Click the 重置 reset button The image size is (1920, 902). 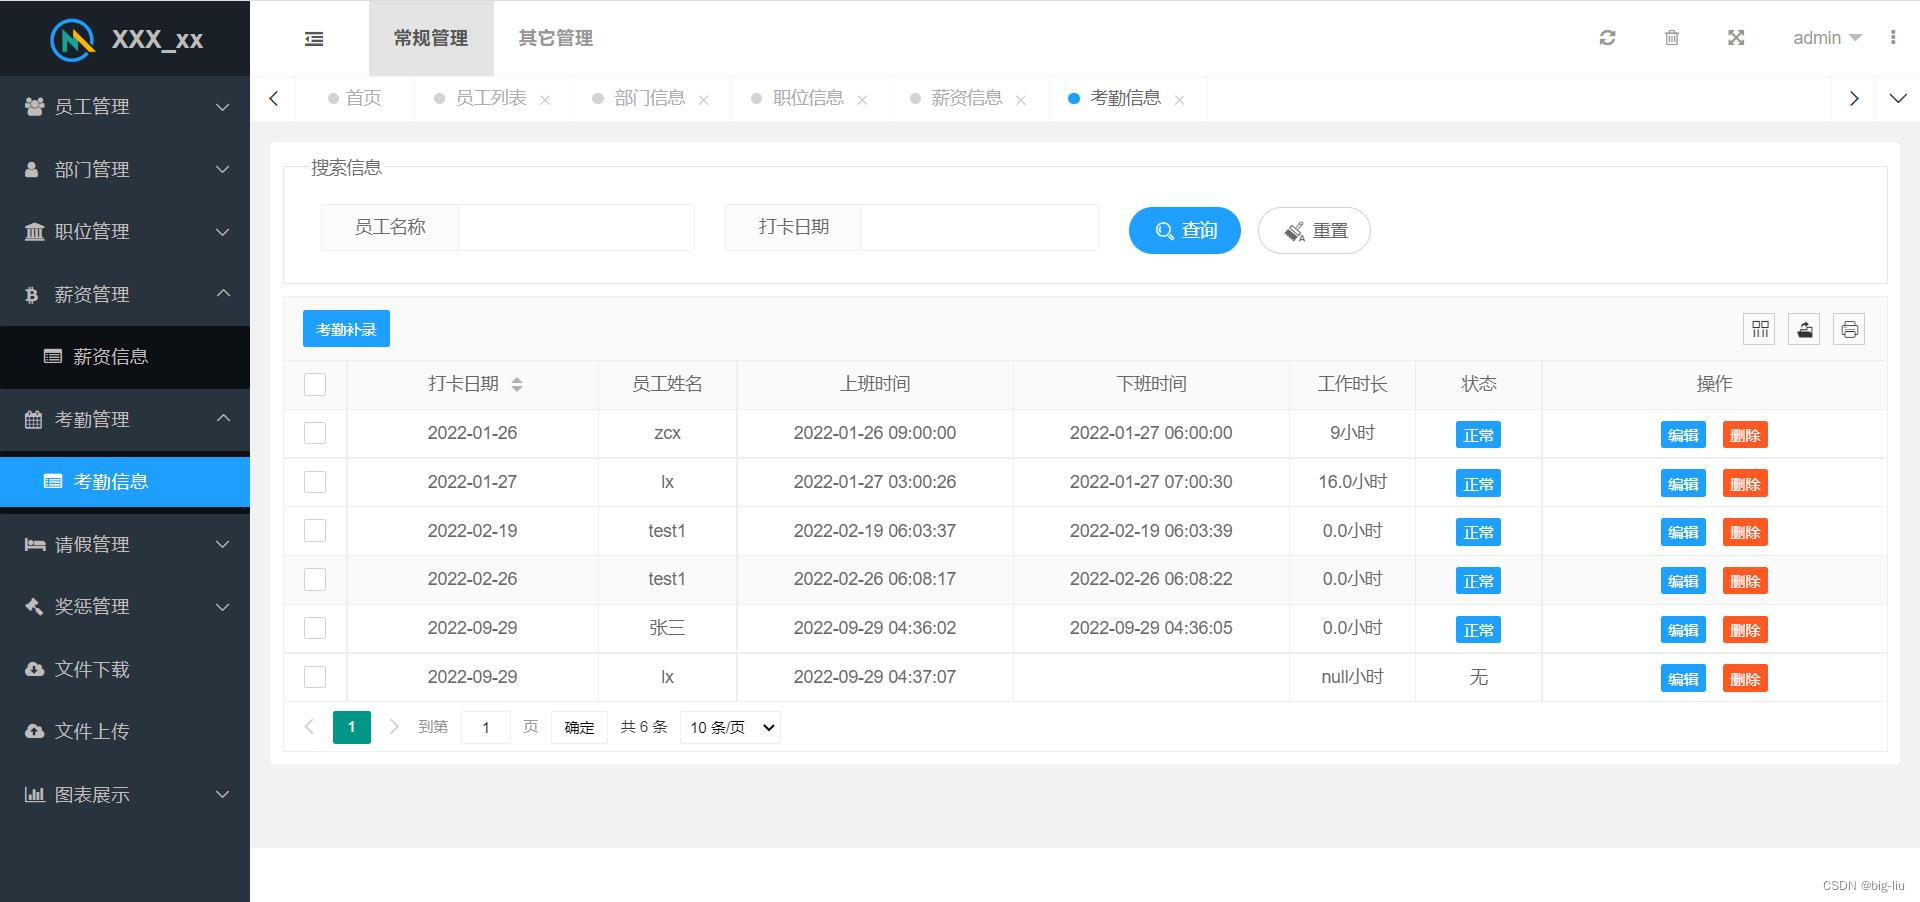[x=1314, y=230]
